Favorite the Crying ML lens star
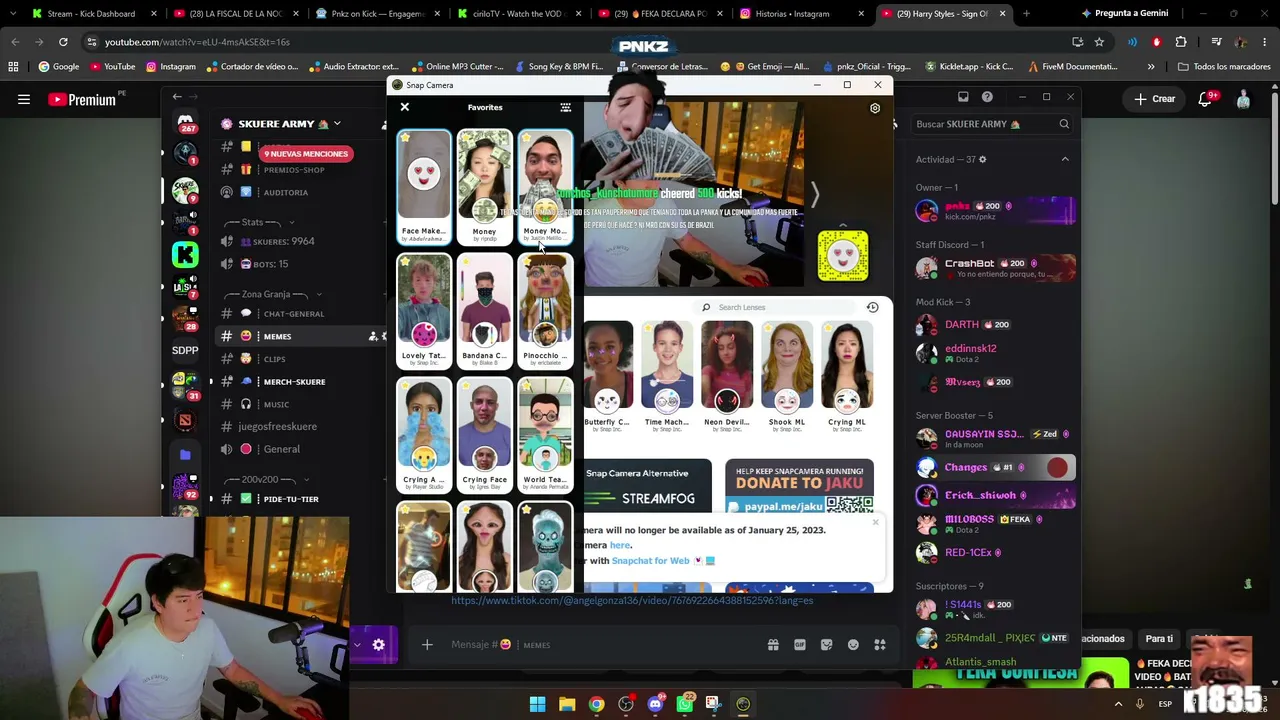Image resolution: width=1280 pixels, height=720 pixels. 829,328
